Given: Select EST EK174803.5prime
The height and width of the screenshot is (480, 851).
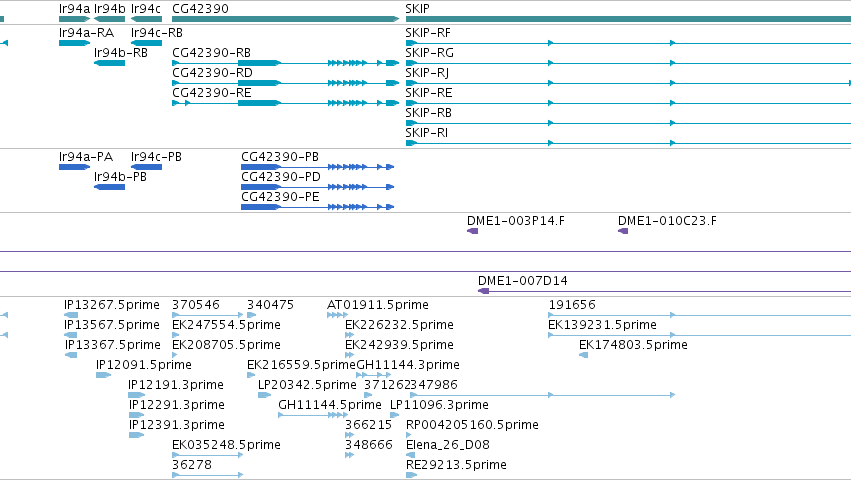Looking at the screenshot, I should pos(584,355).
